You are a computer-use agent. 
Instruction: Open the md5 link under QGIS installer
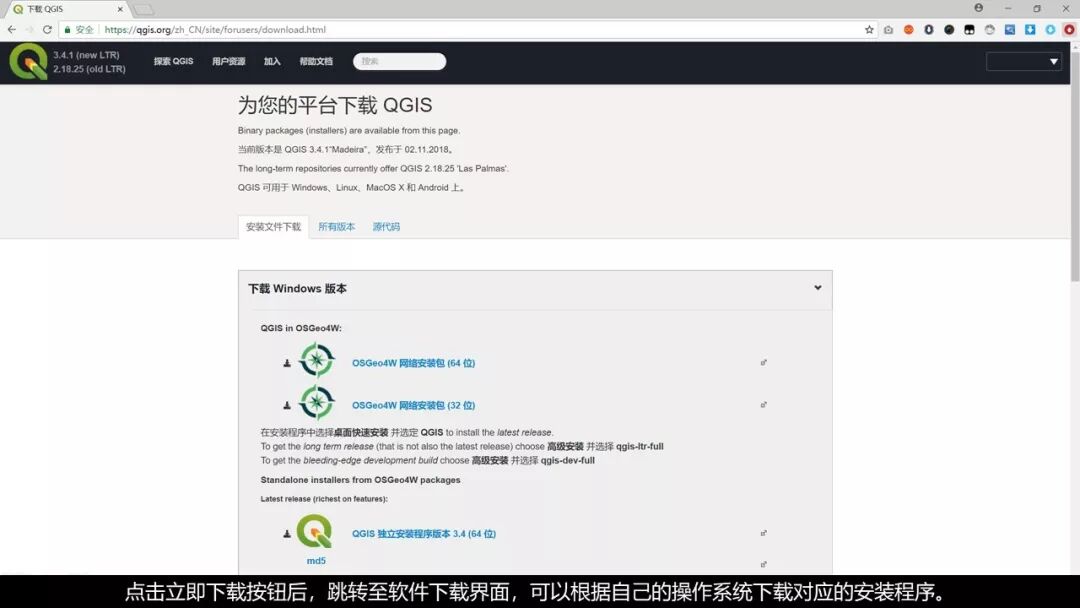click(316, 560)
